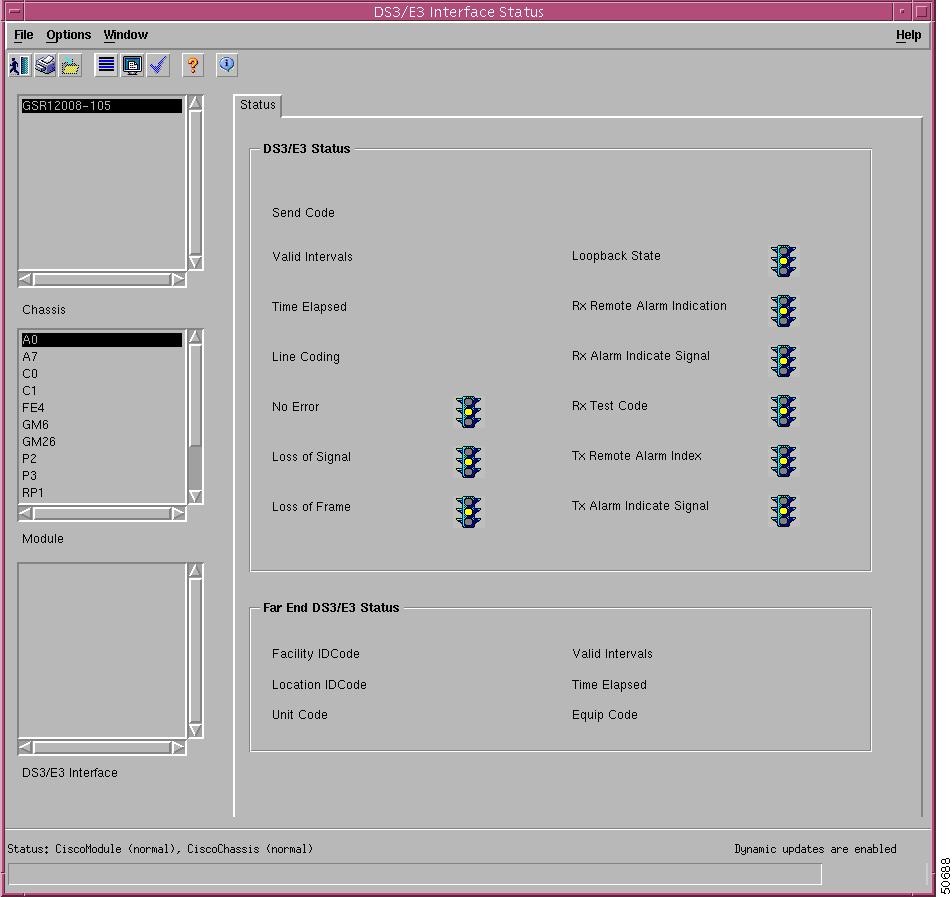The width and height of the screenshot is (952, 897).
Task: Click the Tx Remote Alarm Index light
Action: (x=783, y=461)
